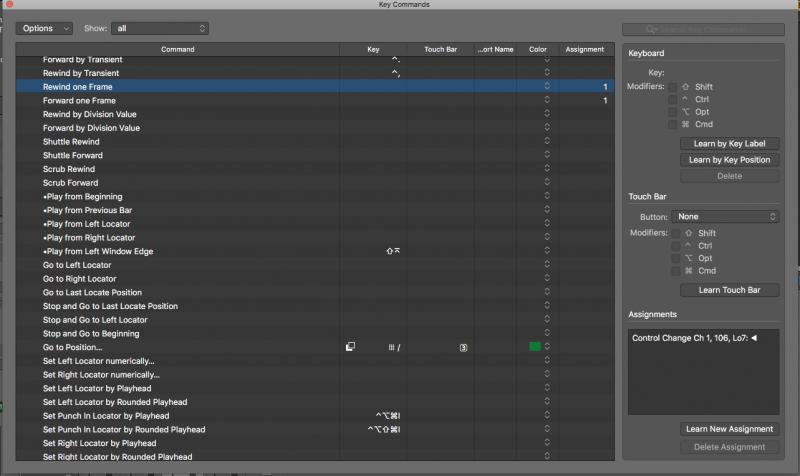The image size is (800, 476).
Task: Sort by the Short Name column header
Action: (495, 49)
